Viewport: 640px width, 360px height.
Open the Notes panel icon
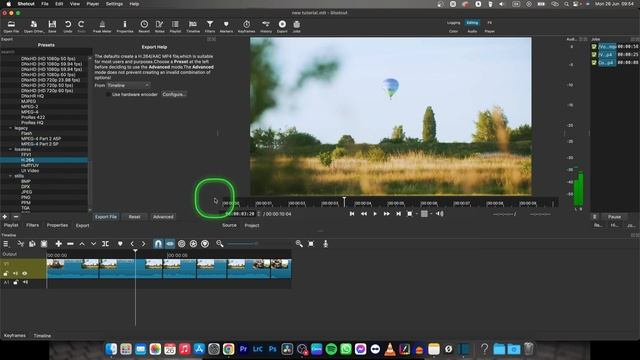160,27
